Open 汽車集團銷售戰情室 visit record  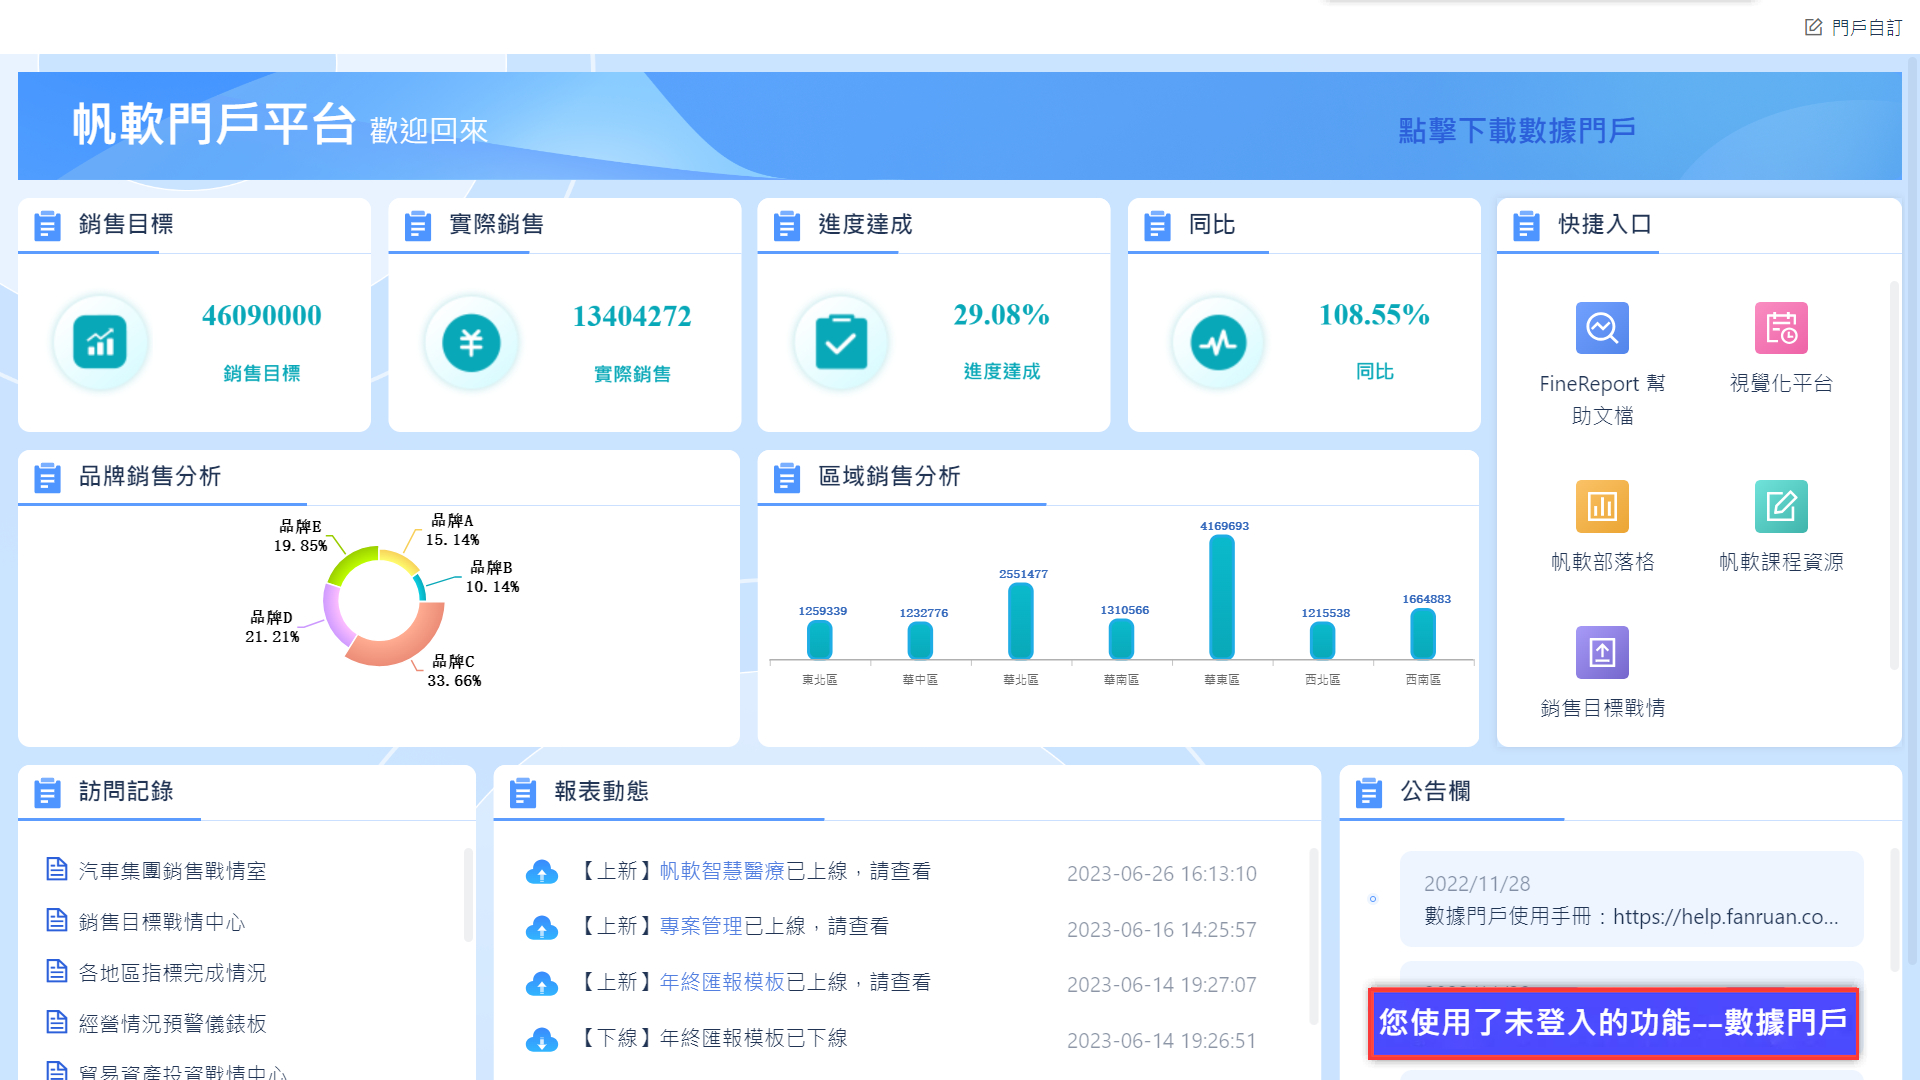tap(172, 871)
